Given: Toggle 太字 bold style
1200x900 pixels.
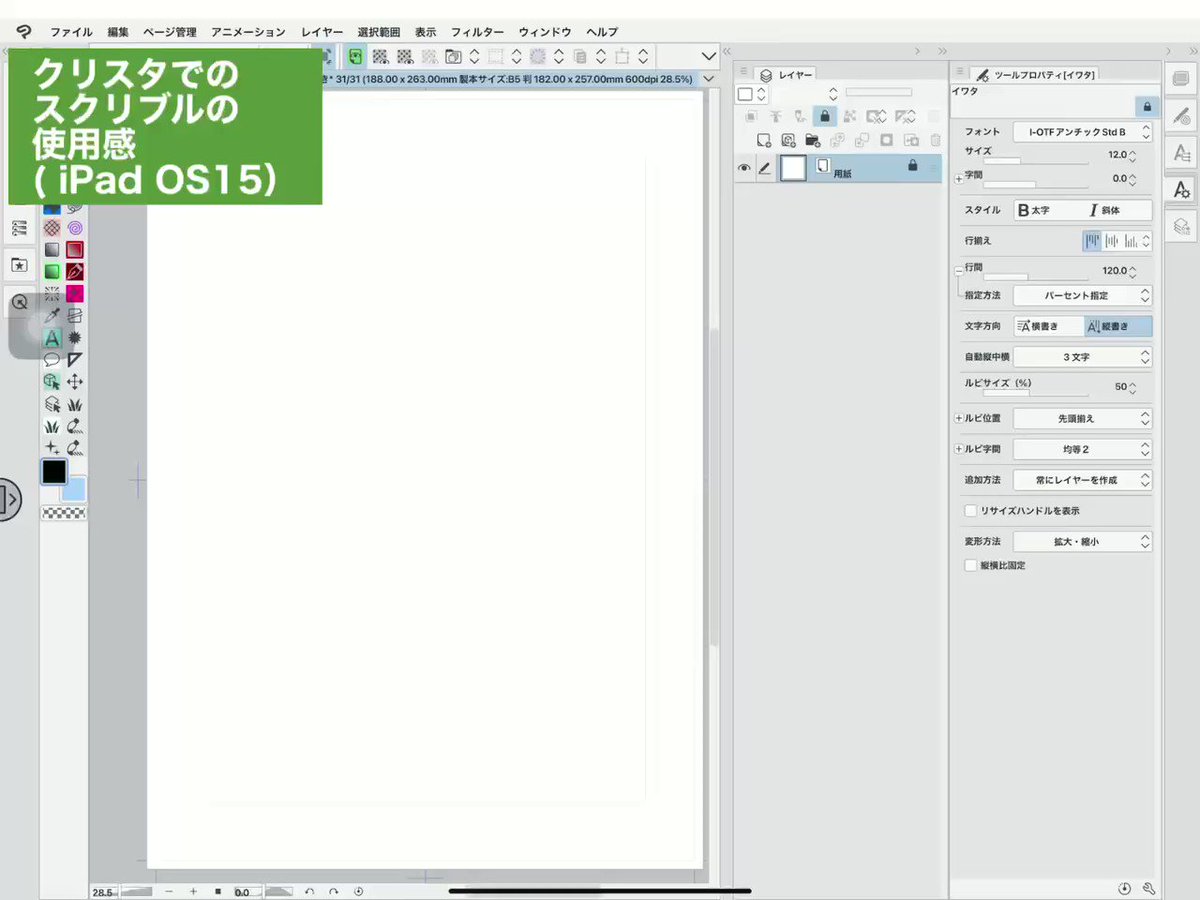Looking at the screenshot, I should [1048, 211].
